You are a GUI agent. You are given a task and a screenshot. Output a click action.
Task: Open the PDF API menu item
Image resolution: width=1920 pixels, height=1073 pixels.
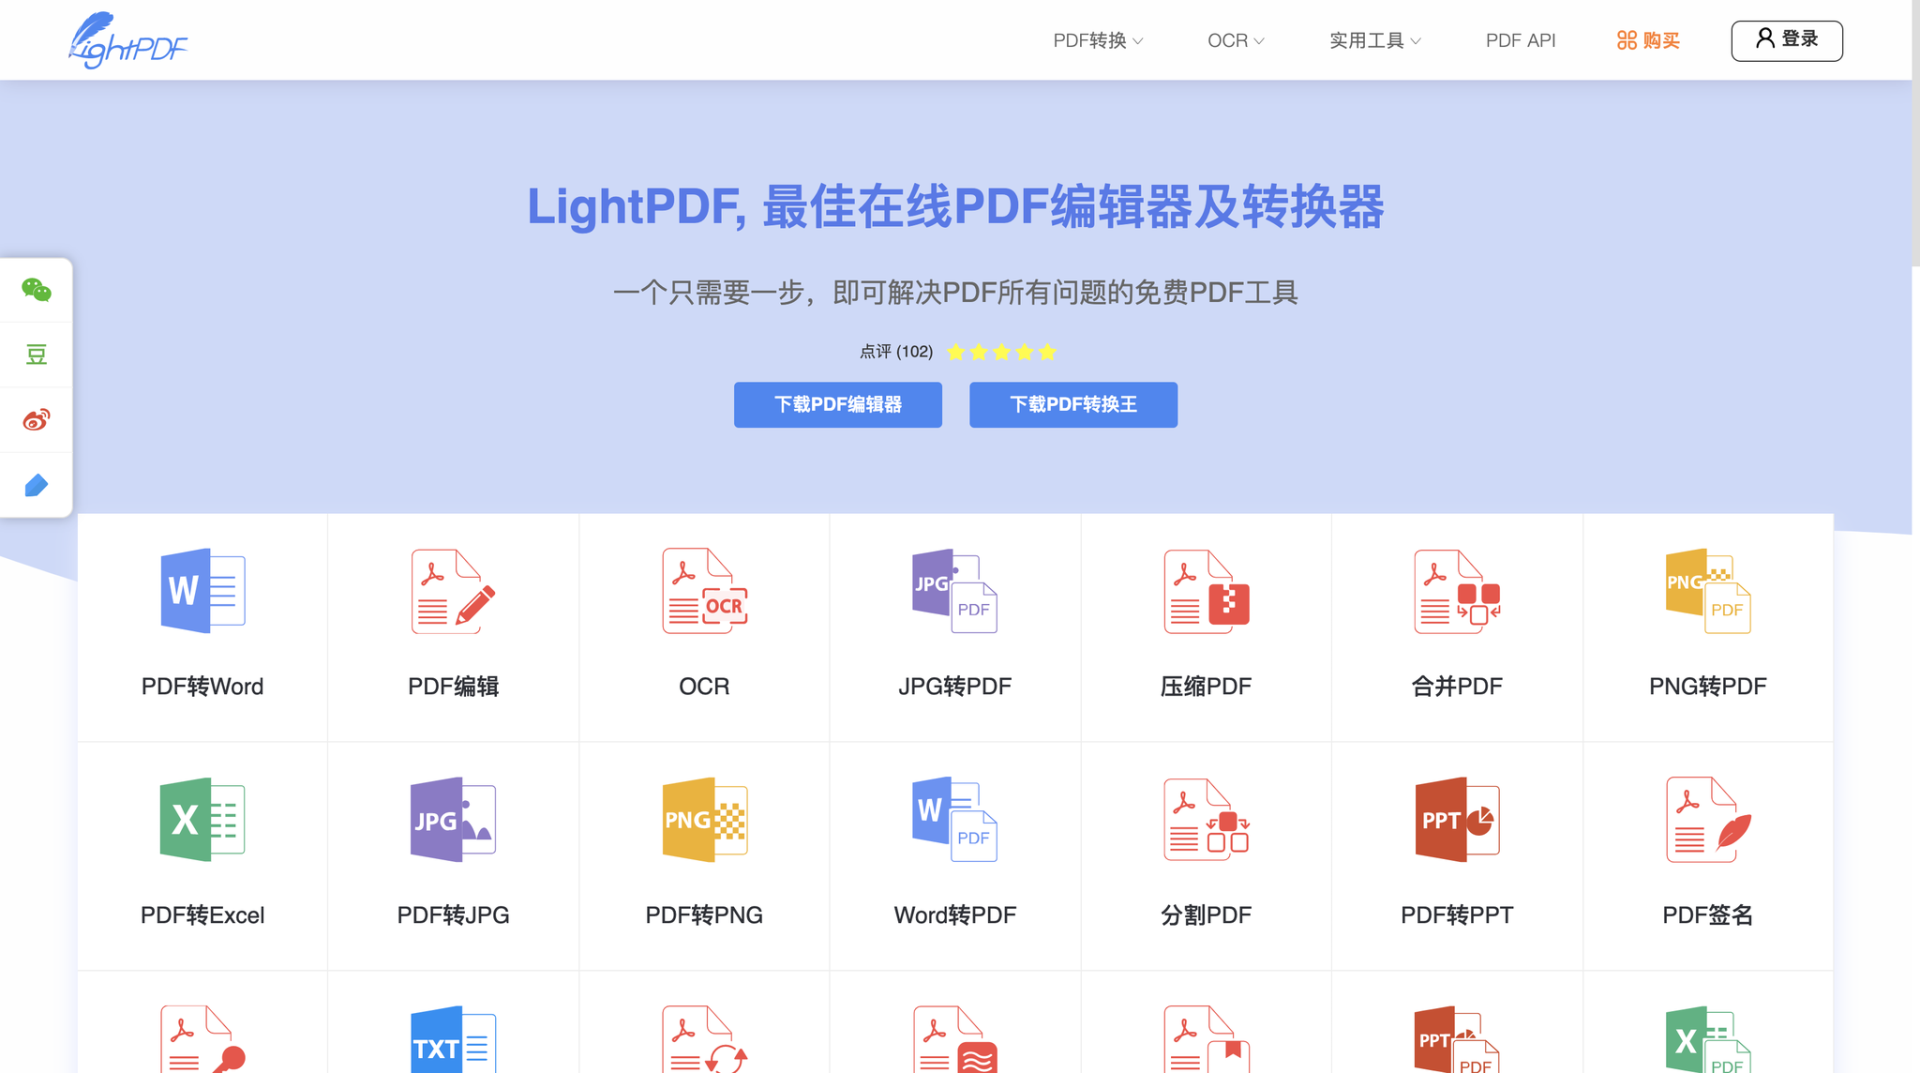click(1520, 41)
